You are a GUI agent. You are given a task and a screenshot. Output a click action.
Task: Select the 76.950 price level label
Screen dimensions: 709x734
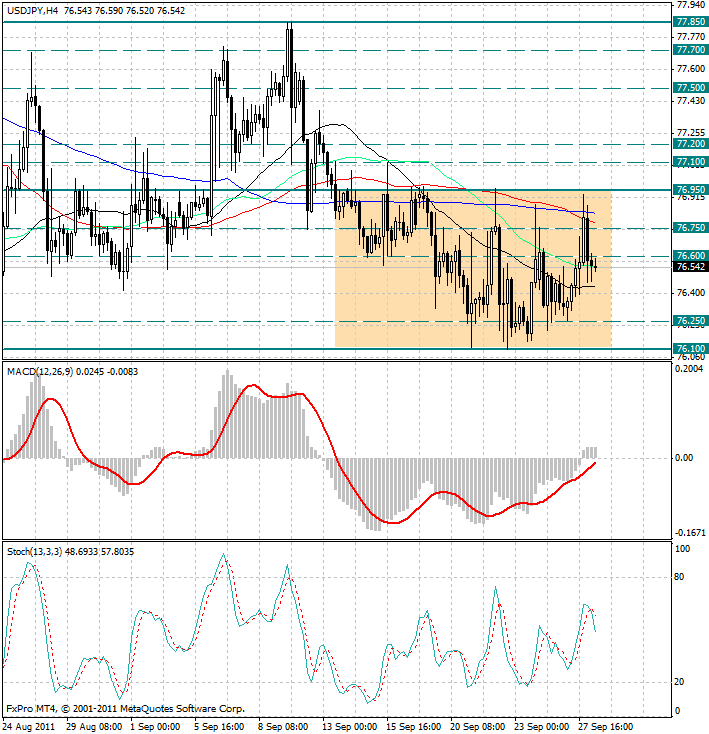pos(691,190)
